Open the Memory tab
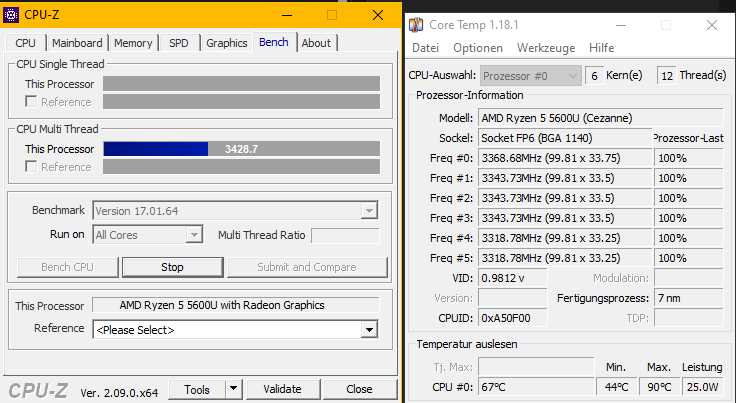This screenshot has width=736, height=403. click(133, 43)
